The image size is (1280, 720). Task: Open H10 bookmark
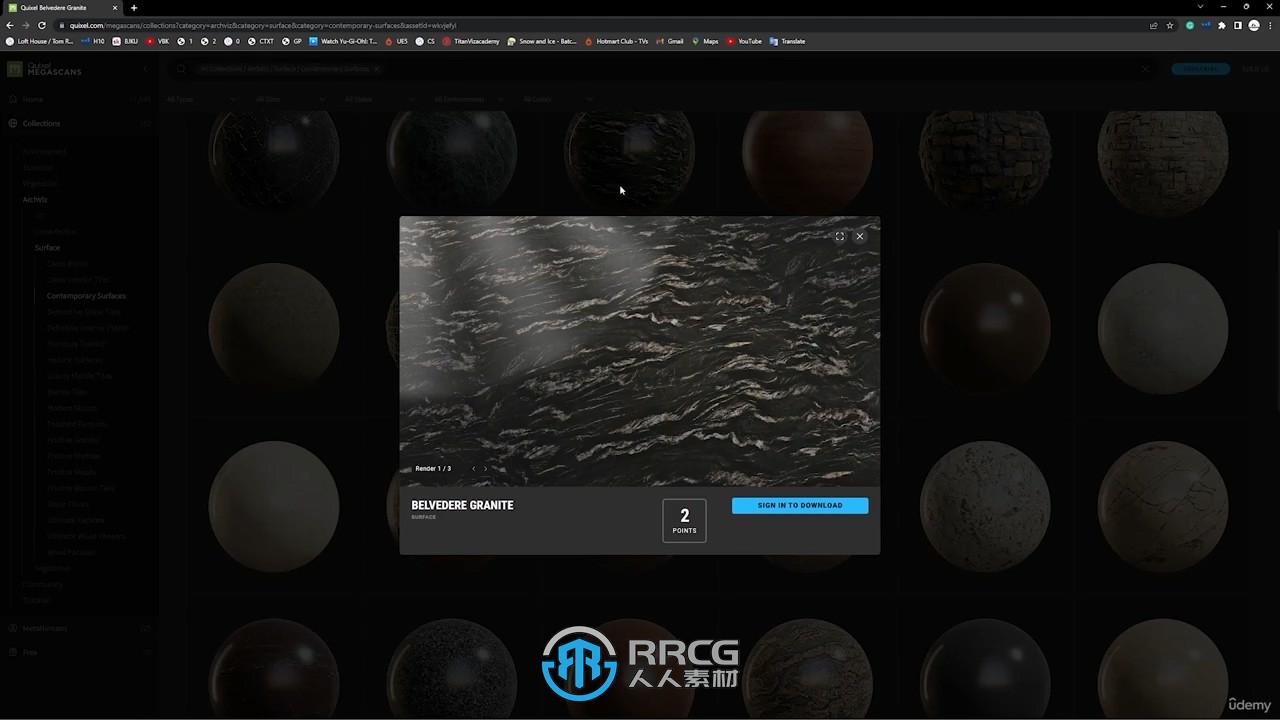(93, 41)
